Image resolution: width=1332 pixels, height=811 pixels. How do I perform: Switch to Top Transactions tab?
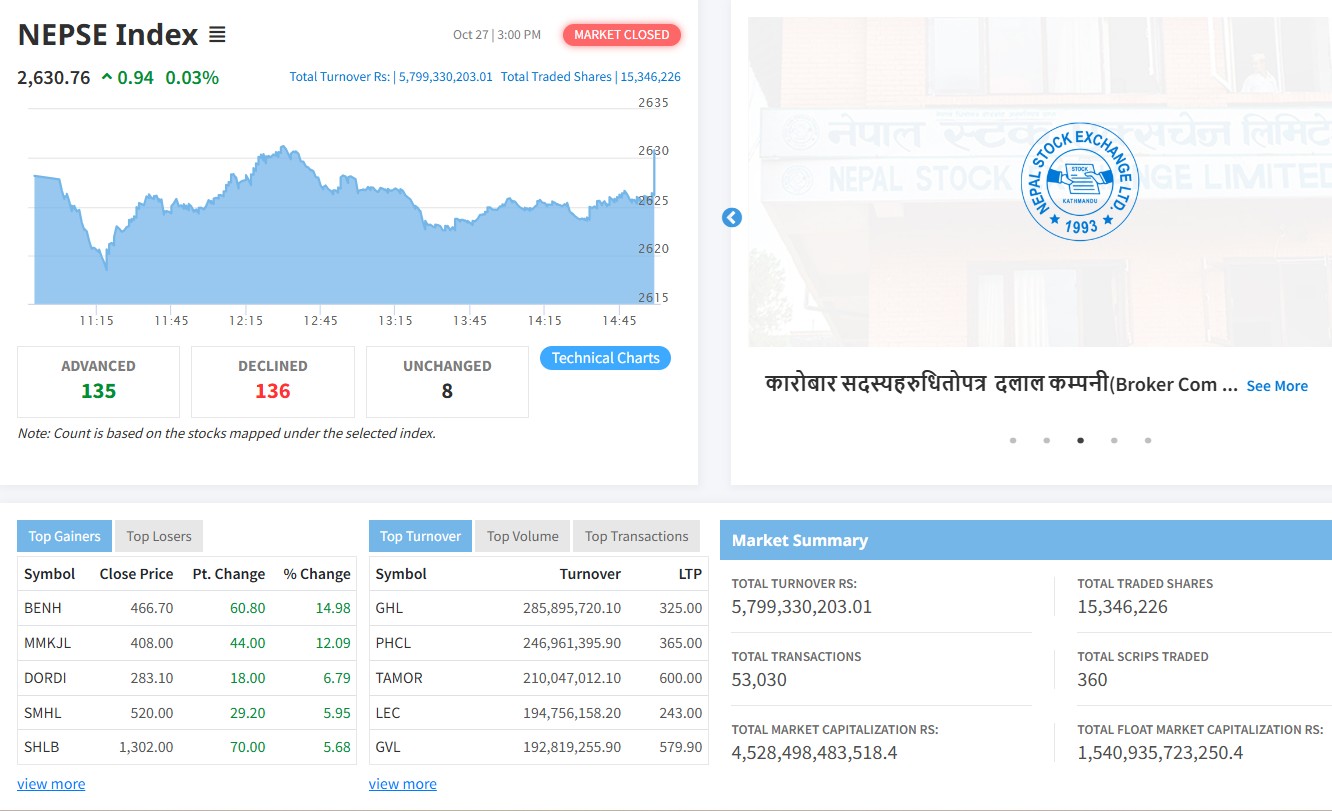point(636,536)
